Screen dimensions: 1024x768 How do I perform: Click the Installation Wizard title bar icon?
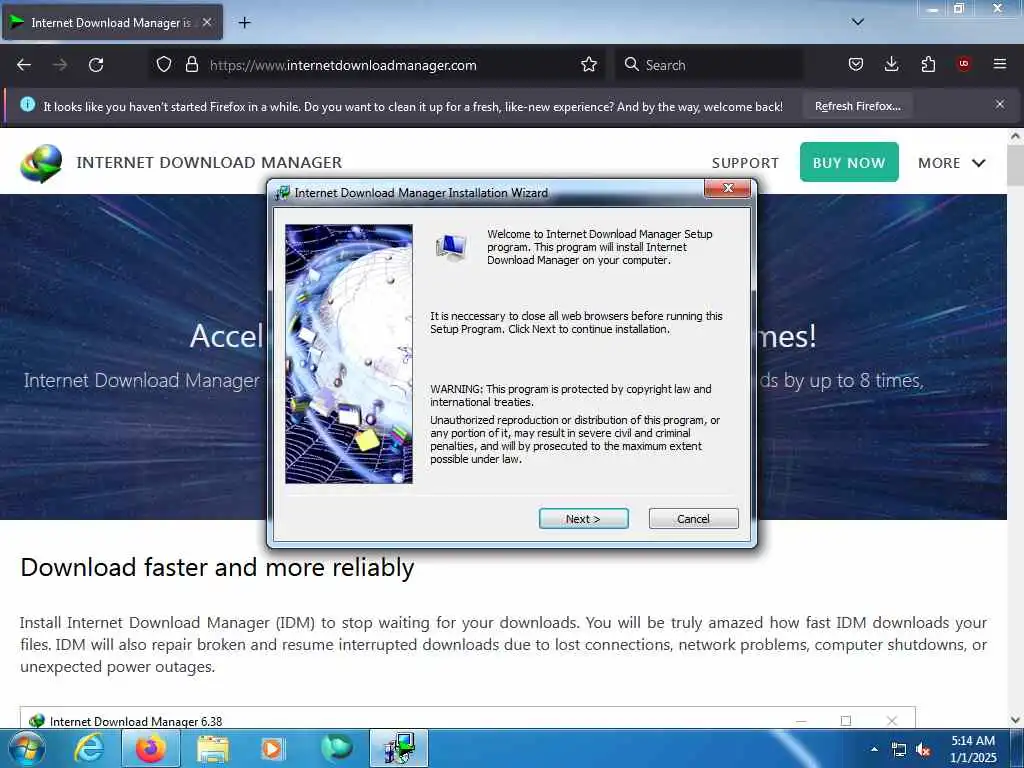coord(282,193)
